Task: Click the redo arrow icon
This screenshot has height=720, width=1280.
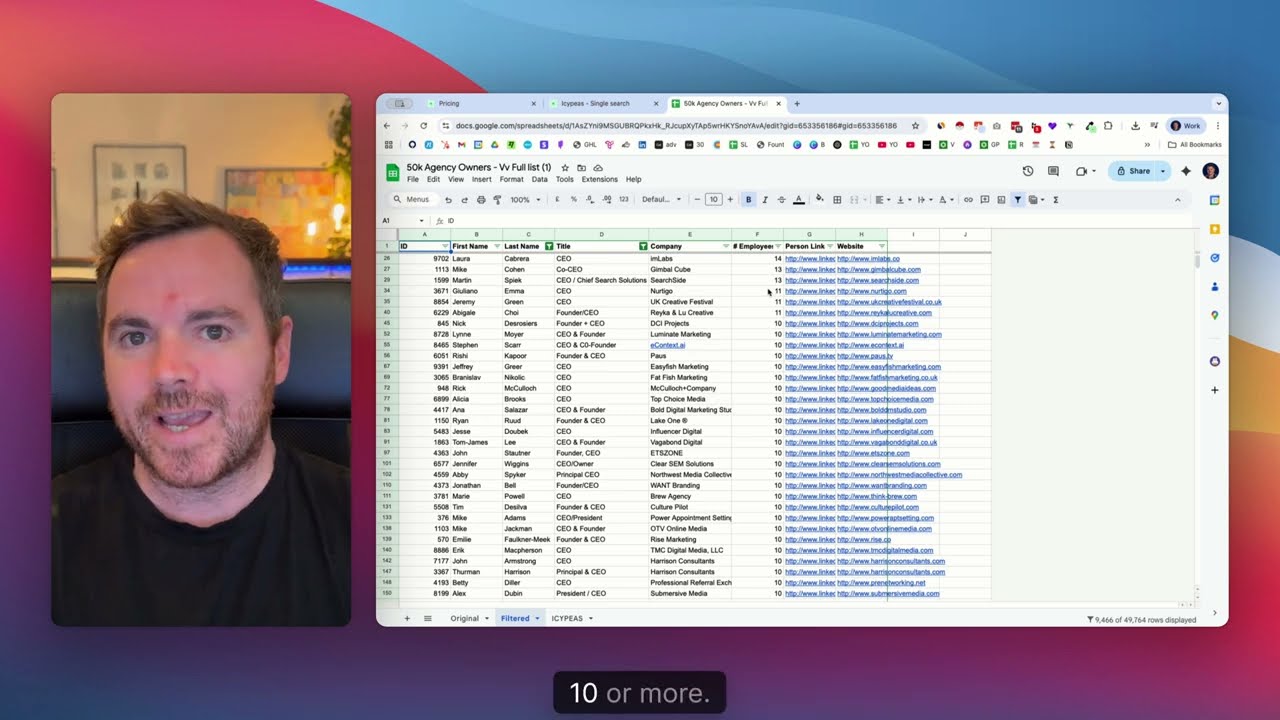Action: [464, 200]
